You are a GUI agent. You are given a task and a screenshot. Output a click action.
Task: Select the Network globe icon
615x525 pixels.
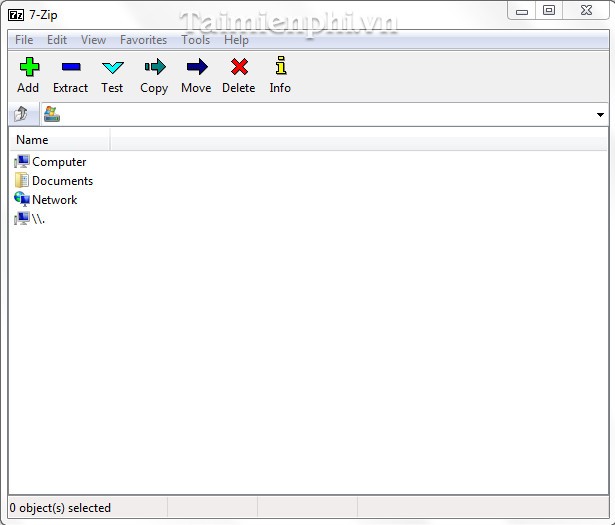click(x=22, y=199)
